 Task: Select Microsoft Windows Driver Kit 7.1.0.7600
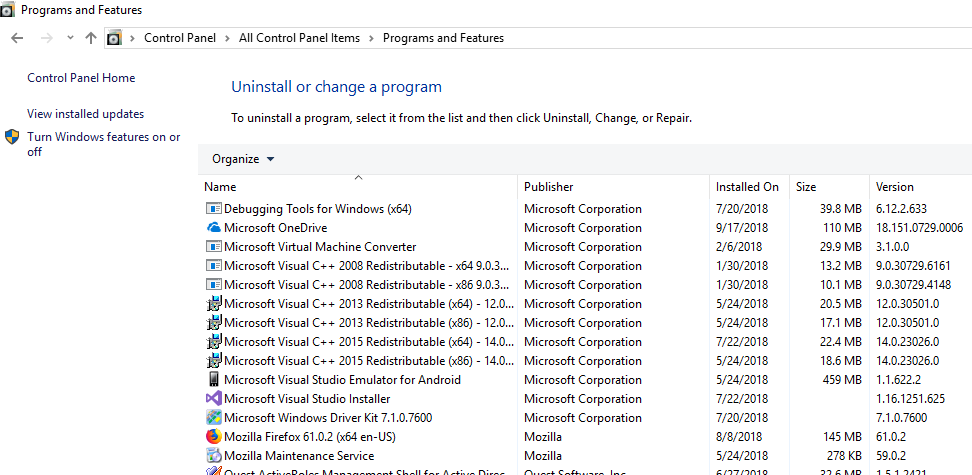328,417
